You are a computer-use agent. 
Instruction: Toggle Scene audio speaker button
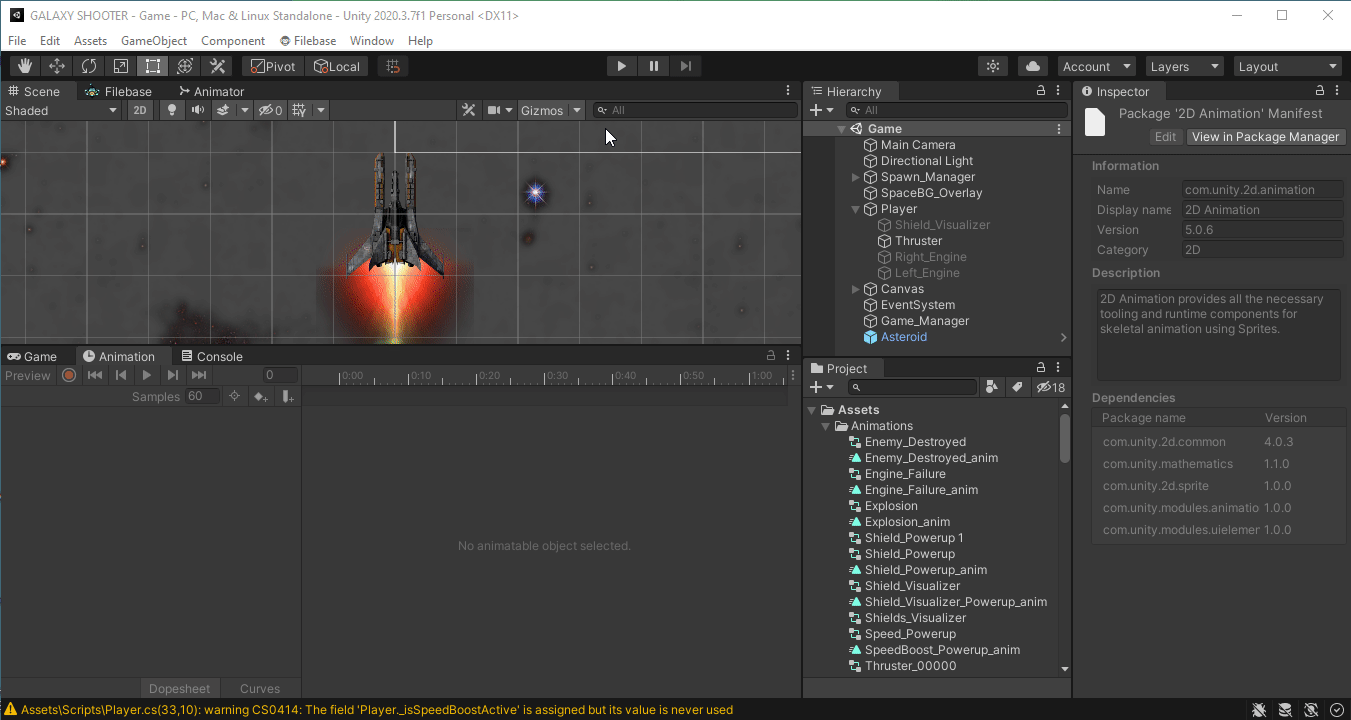[198, 110]
